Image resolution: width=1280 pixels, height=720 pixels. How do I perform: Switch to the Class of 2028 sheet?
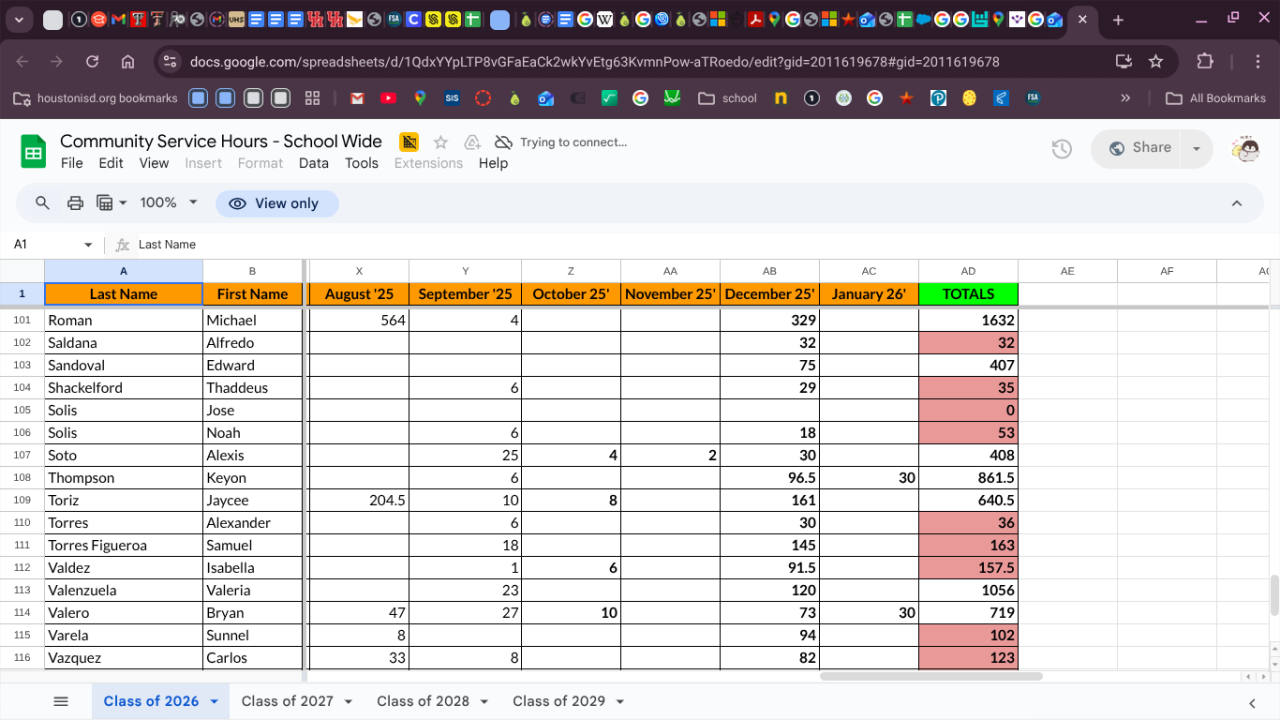click(423, 701)
